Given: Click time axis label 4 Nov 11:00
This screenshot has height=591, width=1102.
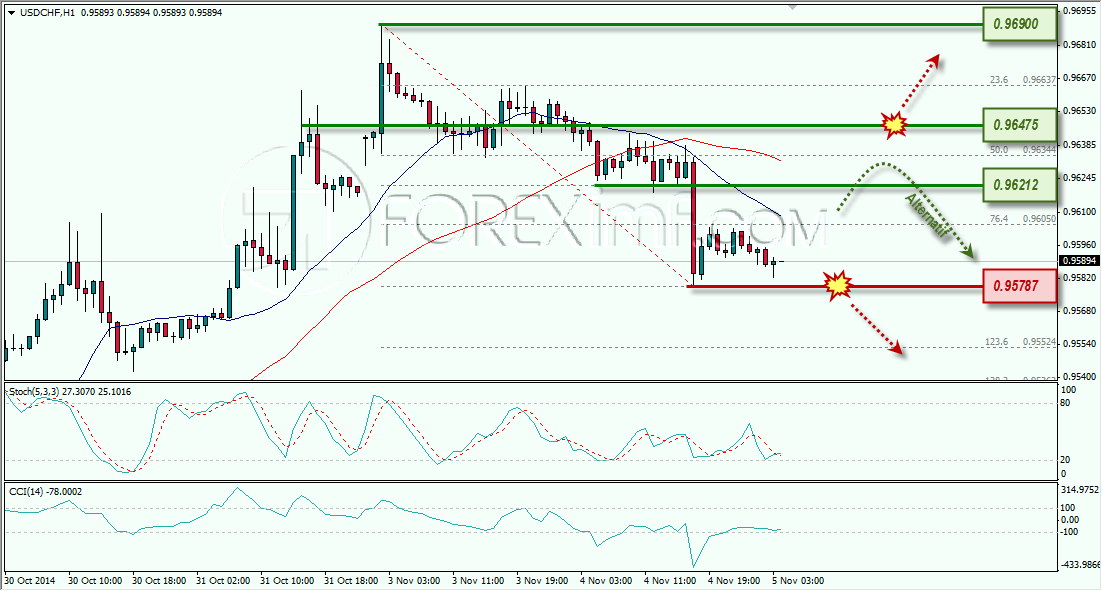Looking at the screenshot, I should click(670, 580).
